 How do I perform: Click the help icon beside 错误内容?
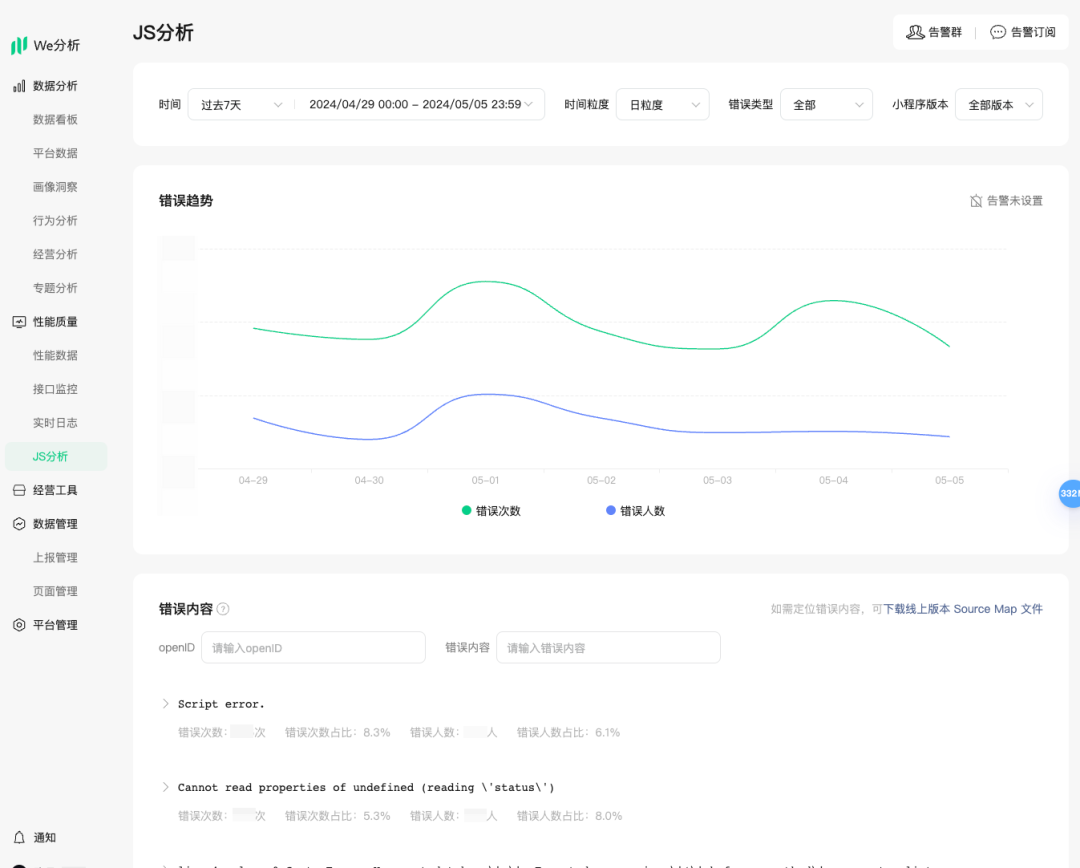pos(223,609)
